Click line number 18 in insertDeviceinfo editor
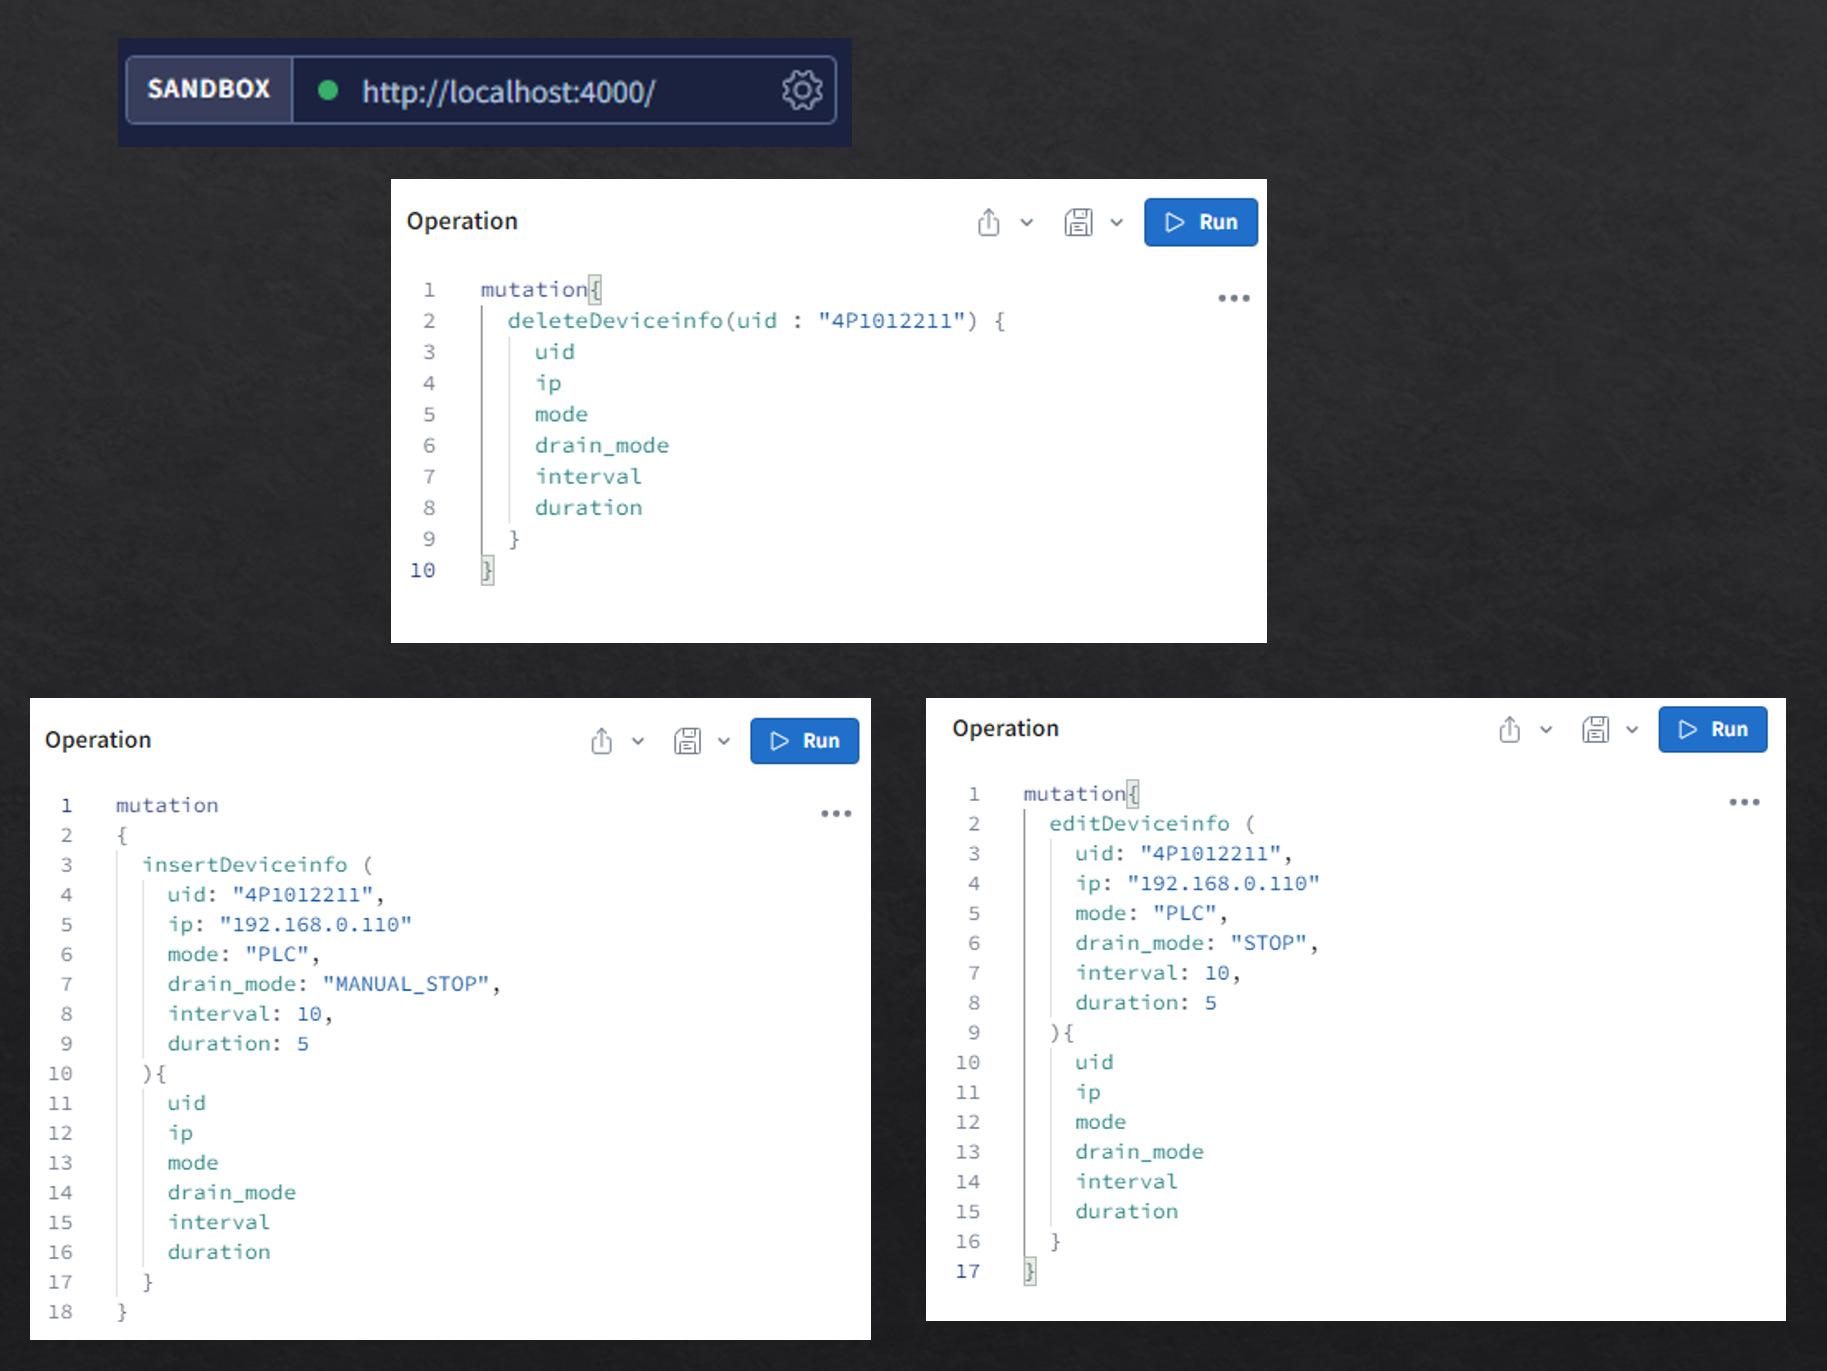Screen dimensions: 1827x1371 point(60,1311)
